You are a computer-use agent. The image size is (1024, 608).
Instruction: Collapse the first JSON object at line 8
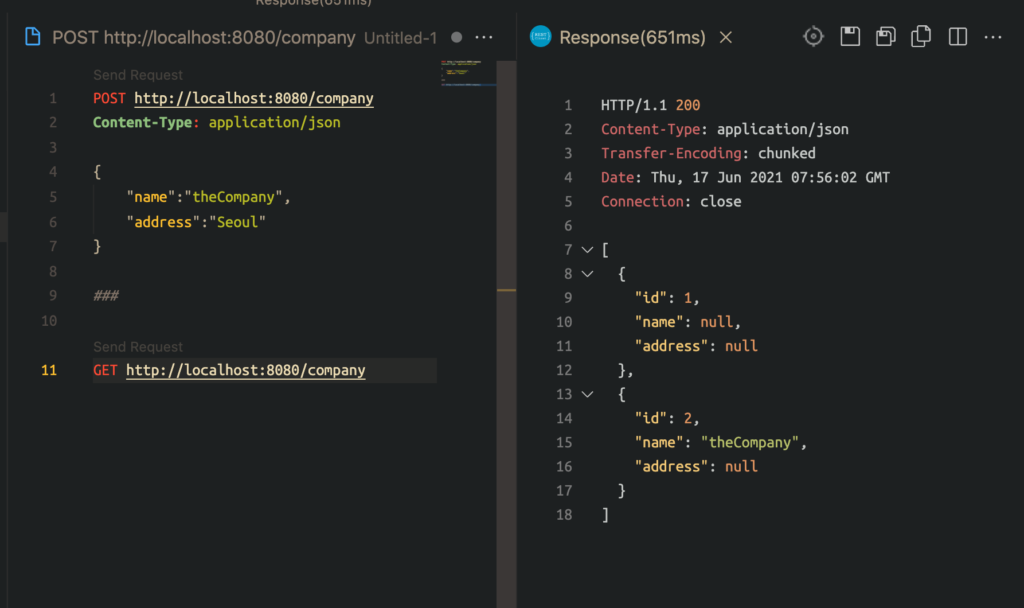(x=587, y=274)
